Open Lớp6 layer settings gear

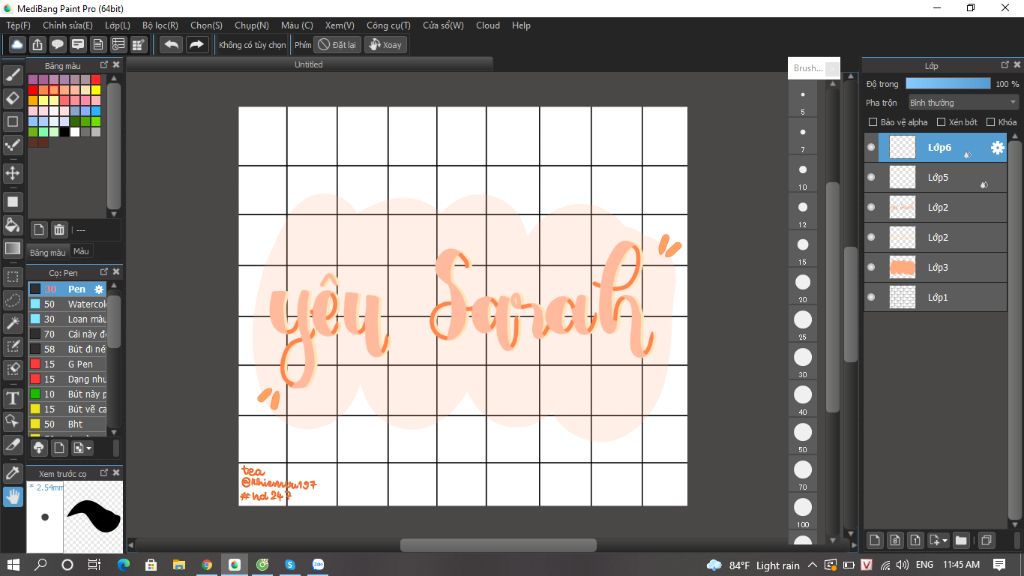tap(997, 148)
